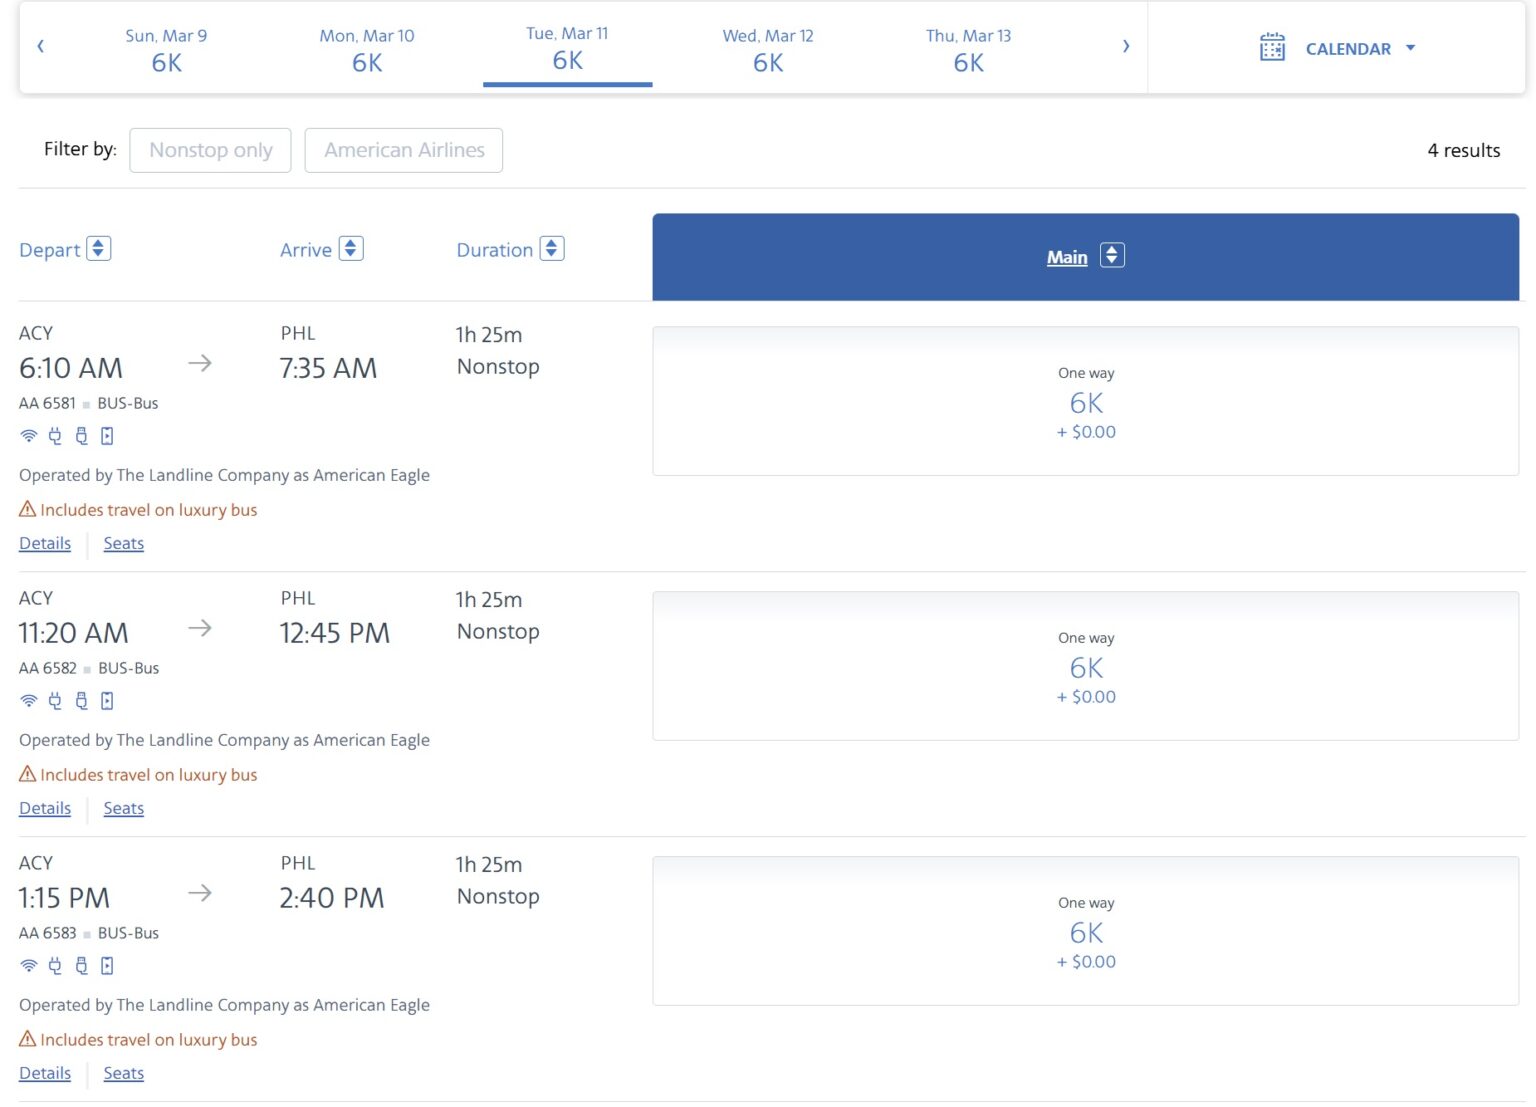Switch to the Wed, Mar 12 date tab

(x=767, y=47)
